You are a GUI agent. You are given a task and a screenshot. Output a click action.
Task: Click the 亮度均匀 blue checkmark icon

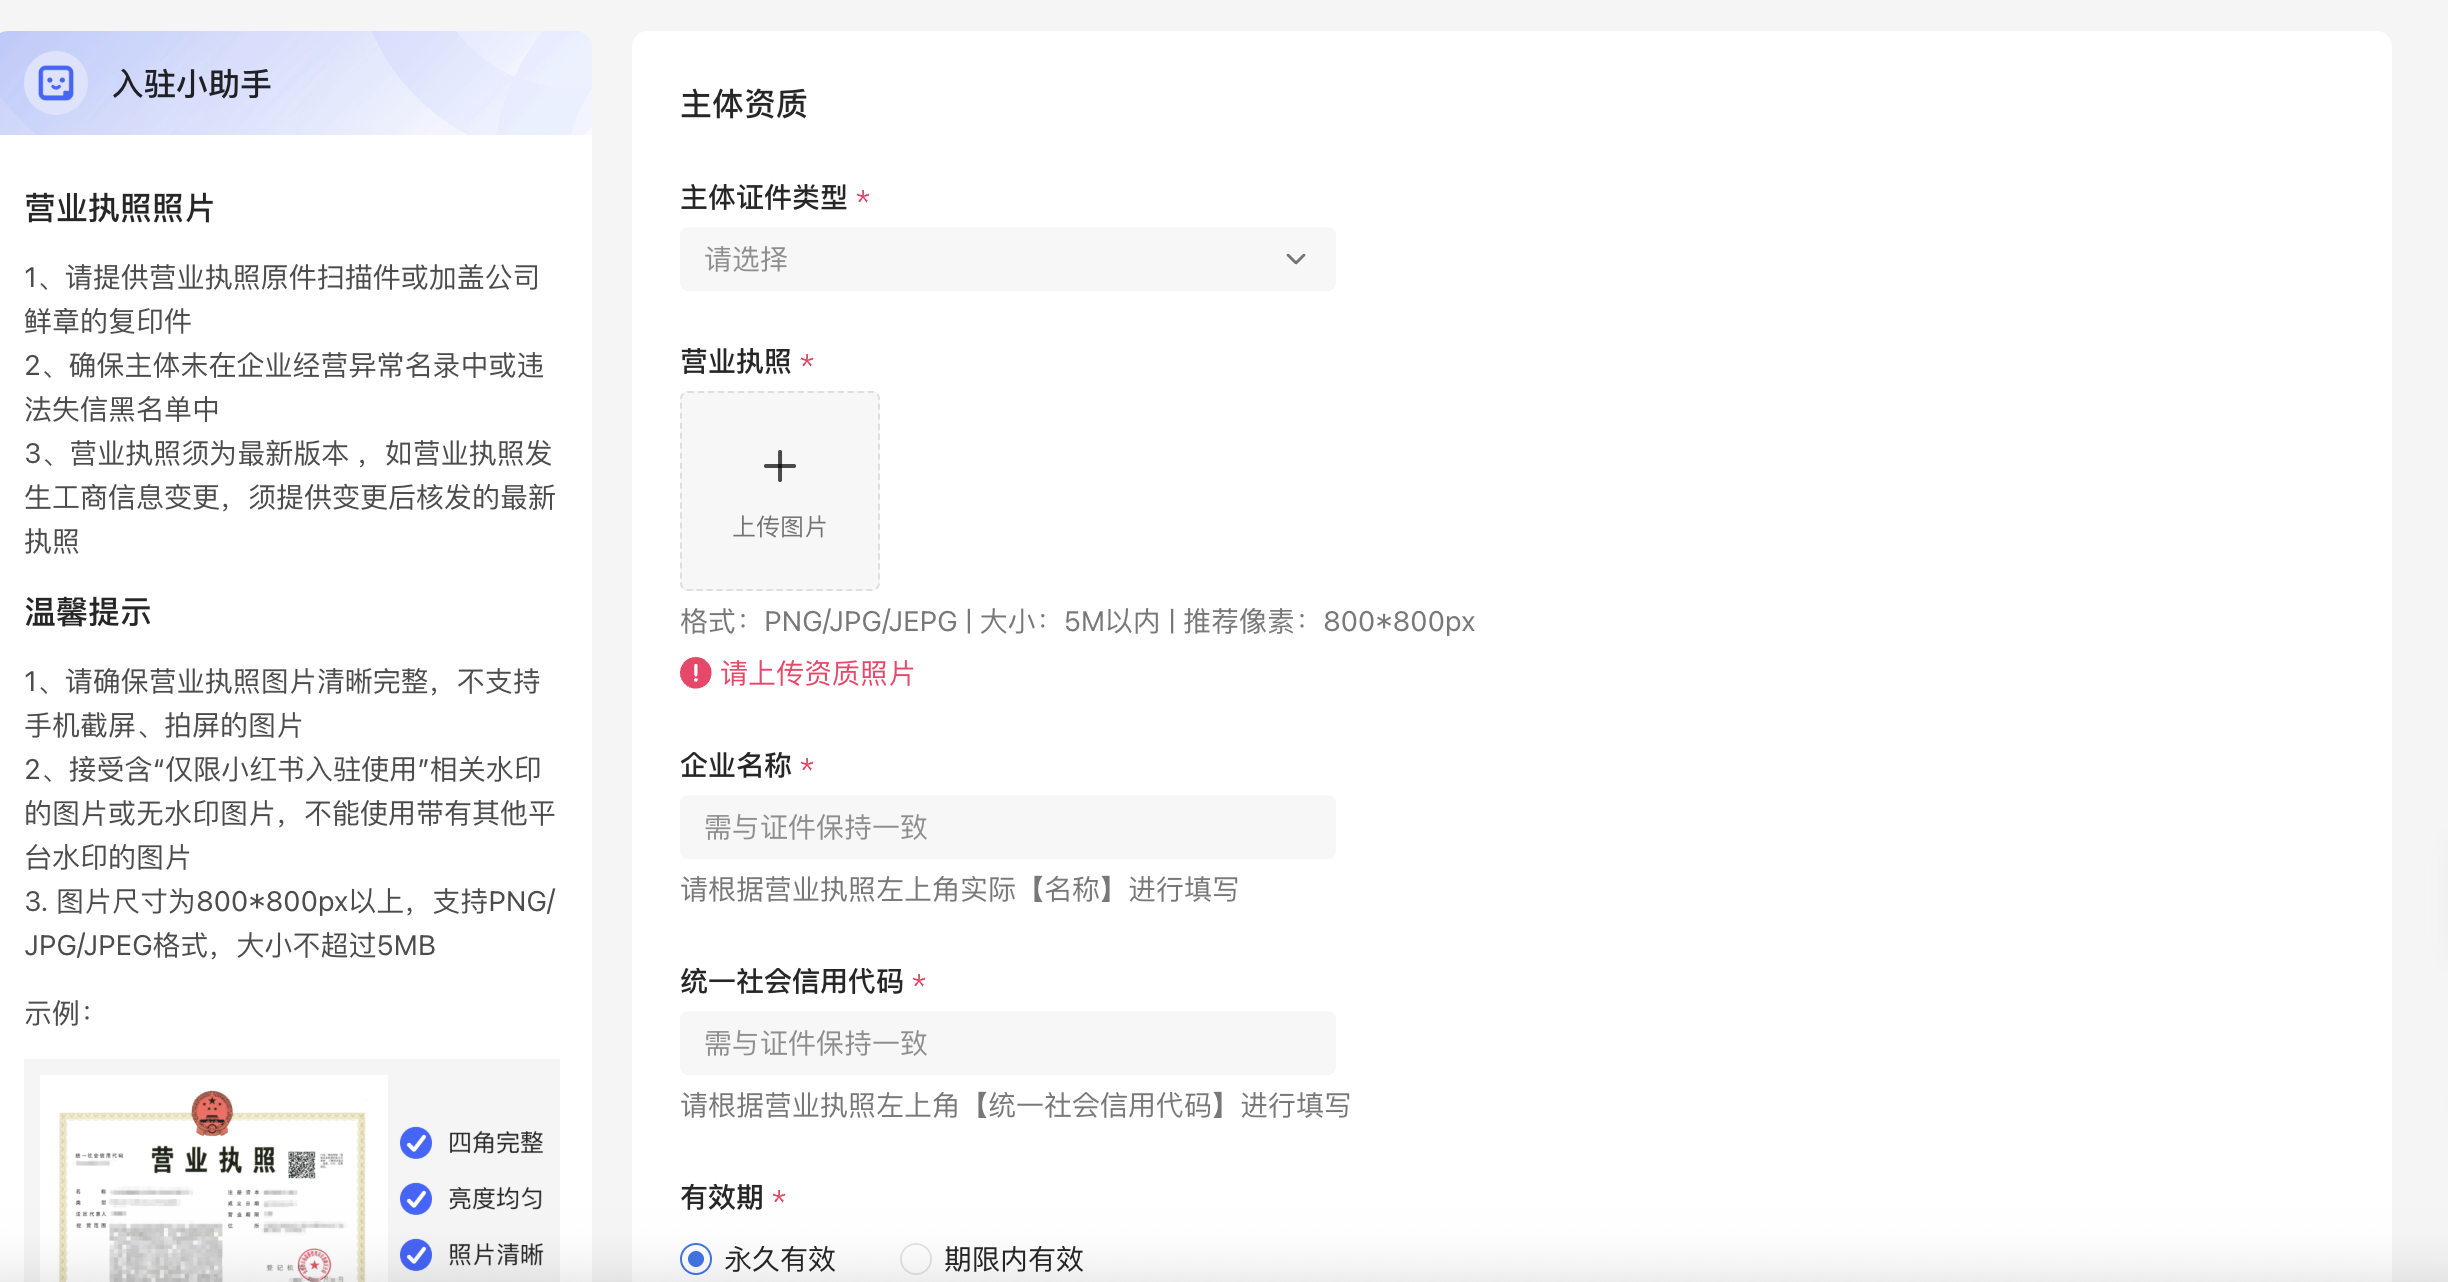pos(416,1198)
